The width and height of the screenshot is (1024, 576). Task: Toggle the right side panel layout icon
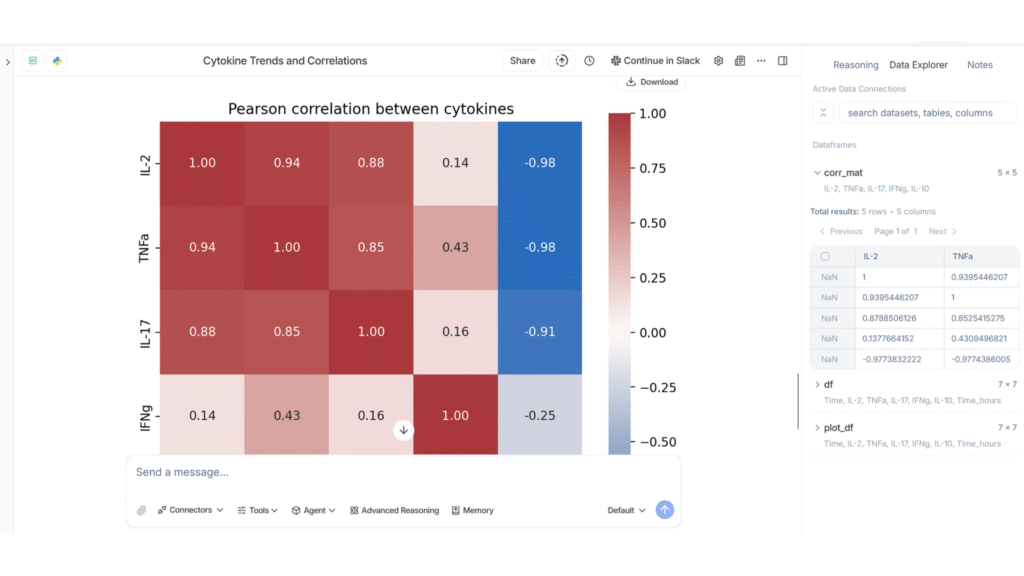[x=783, y=61]
